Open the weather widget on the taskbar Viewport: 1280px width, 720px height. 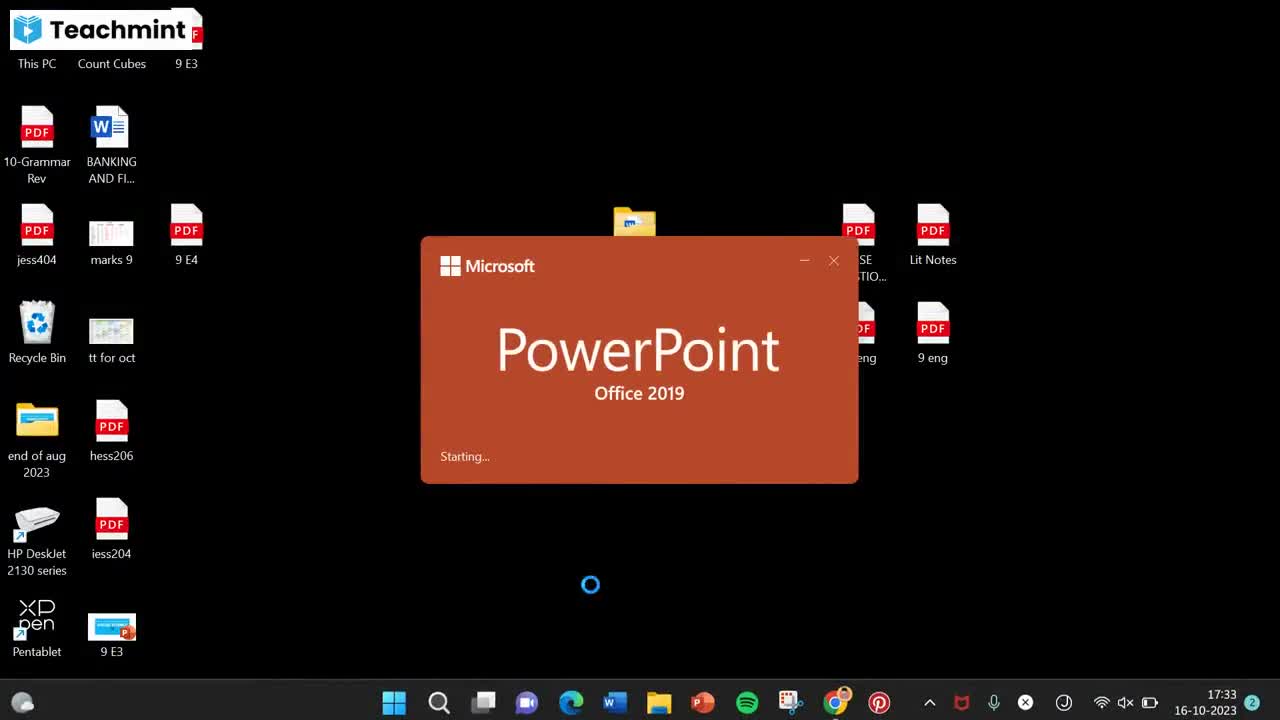[x=22, y=703]
